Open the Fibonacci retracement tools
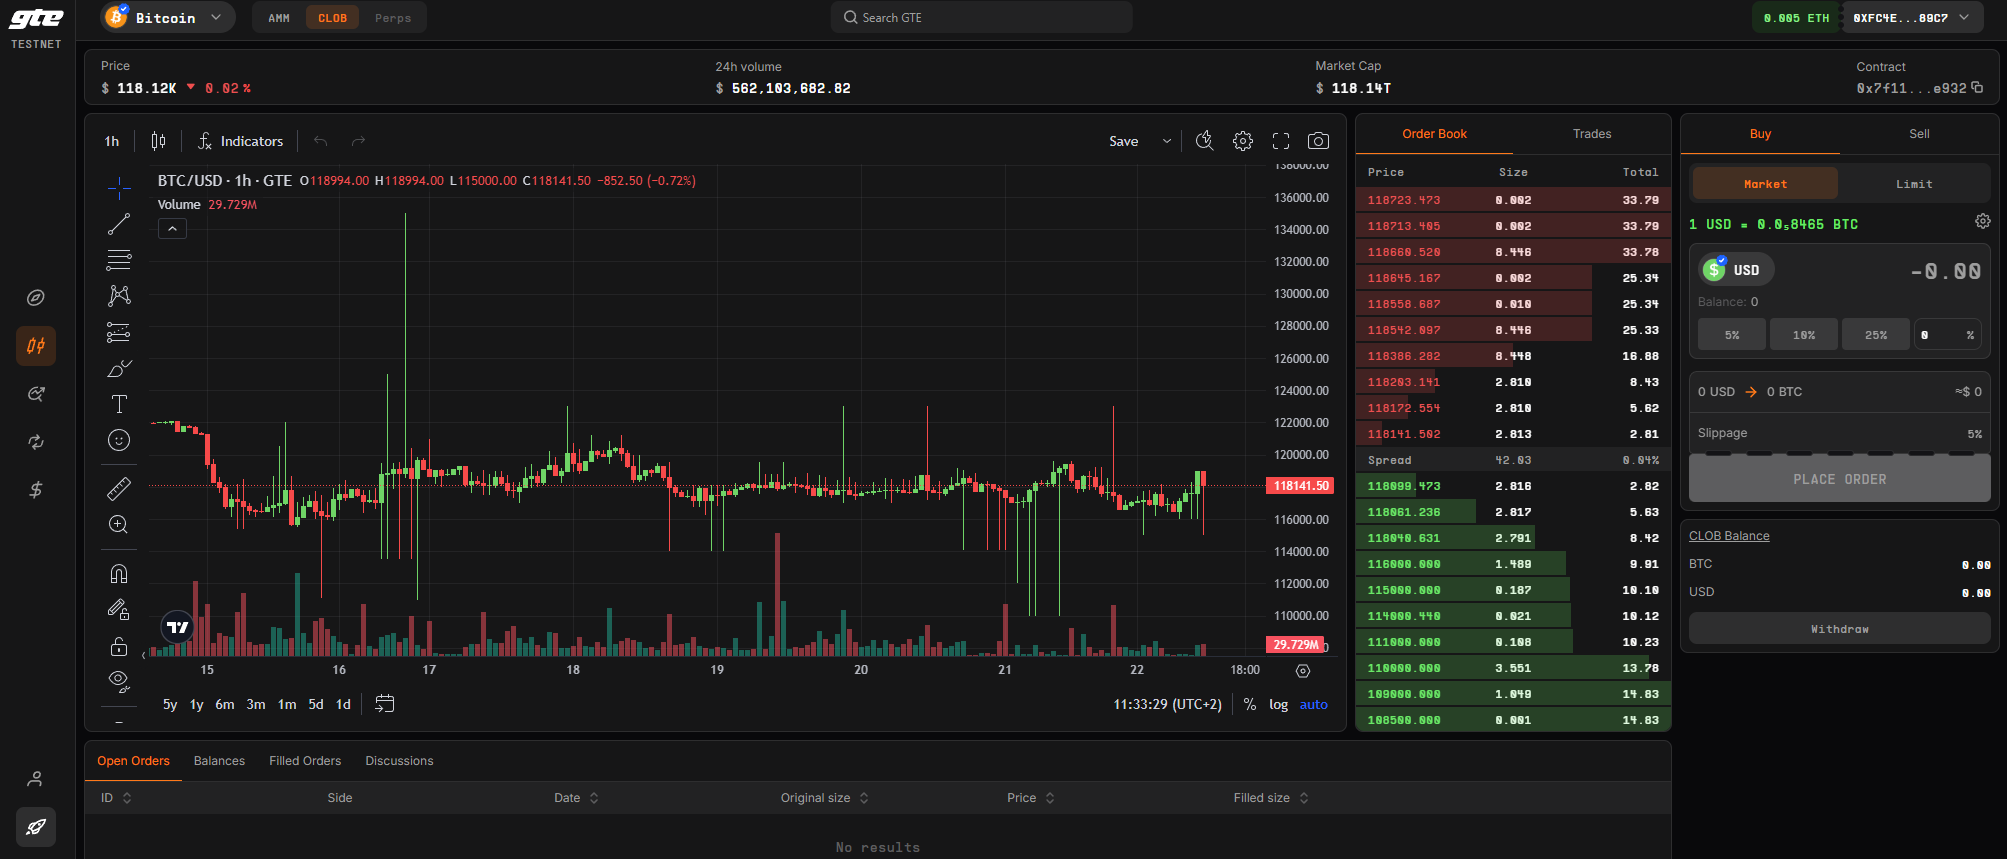The height and width of the screenshot is (859, 2007). [119, 260]
